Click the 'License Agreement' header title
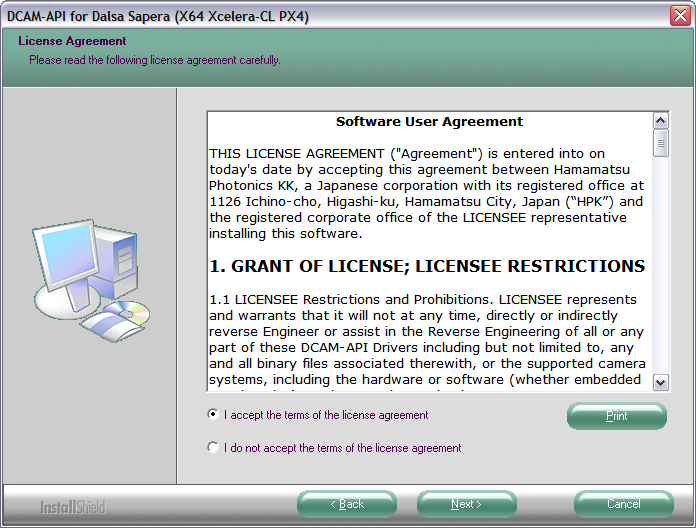 pos(72,41)
